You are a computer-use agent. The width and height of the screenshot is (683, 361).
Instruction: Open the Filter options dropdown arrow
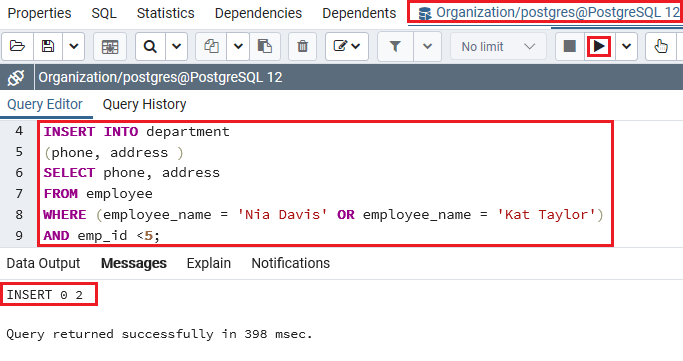click(427, 46)
